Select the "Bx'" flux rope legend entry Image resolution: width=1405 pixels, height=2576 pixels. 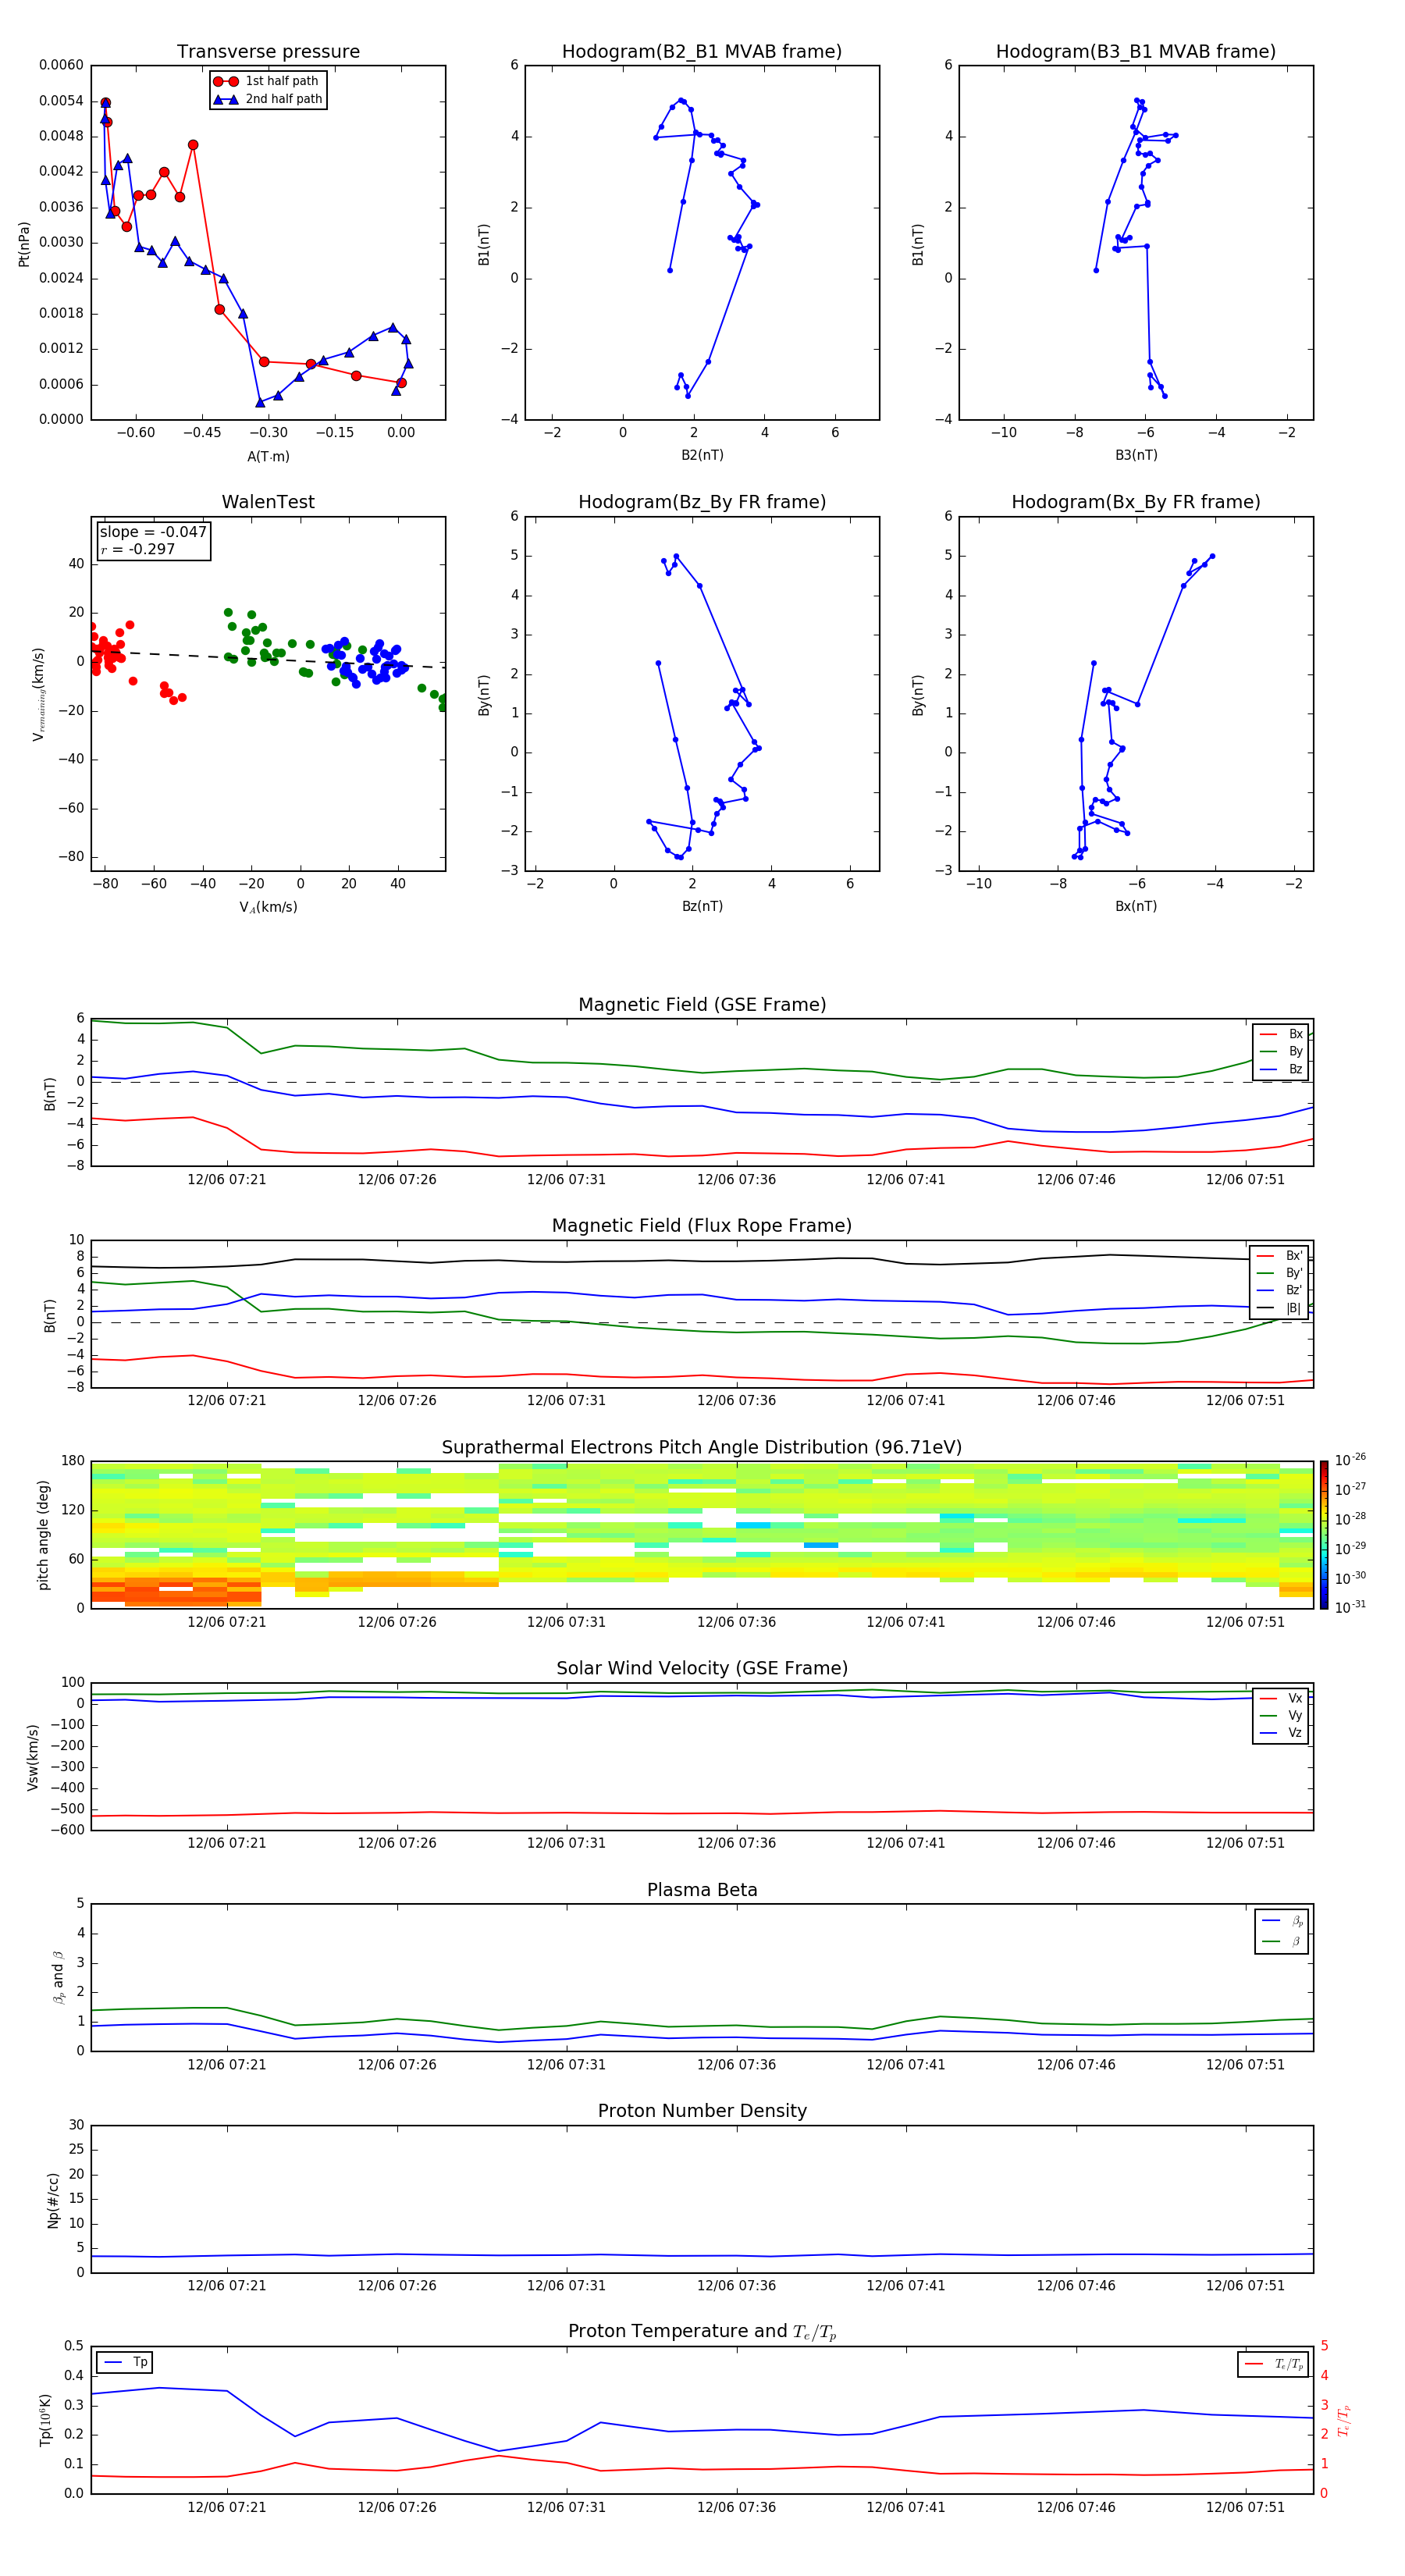coord(1280,1256)
